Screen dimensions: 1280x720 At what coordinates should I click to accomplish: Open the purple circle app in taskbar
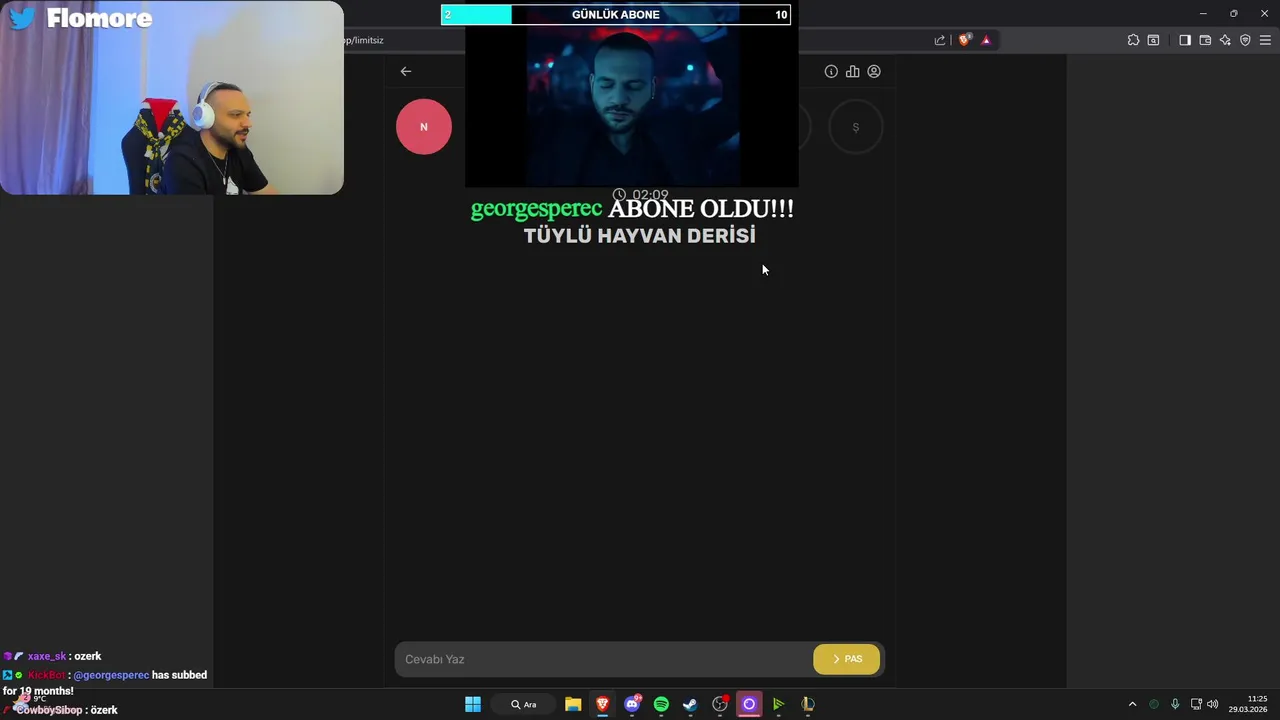(749, 704)
